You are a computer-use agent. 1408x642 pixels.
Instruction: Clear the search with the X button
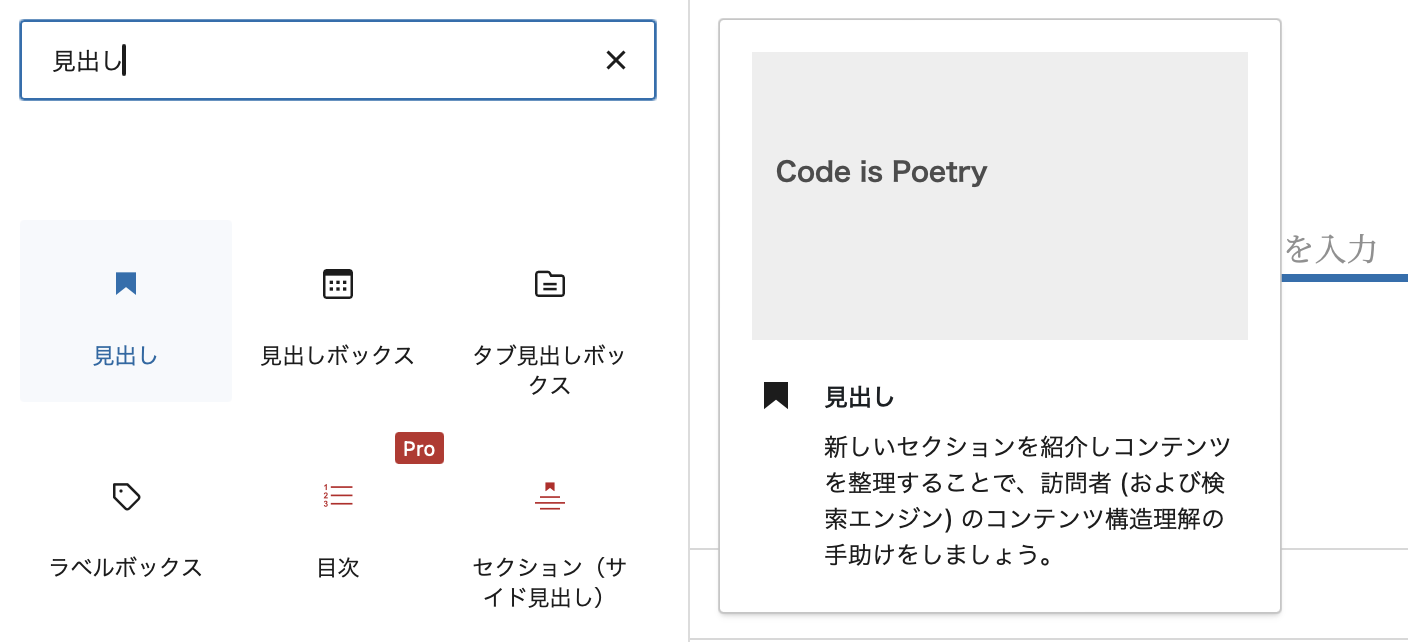[616, 61]
